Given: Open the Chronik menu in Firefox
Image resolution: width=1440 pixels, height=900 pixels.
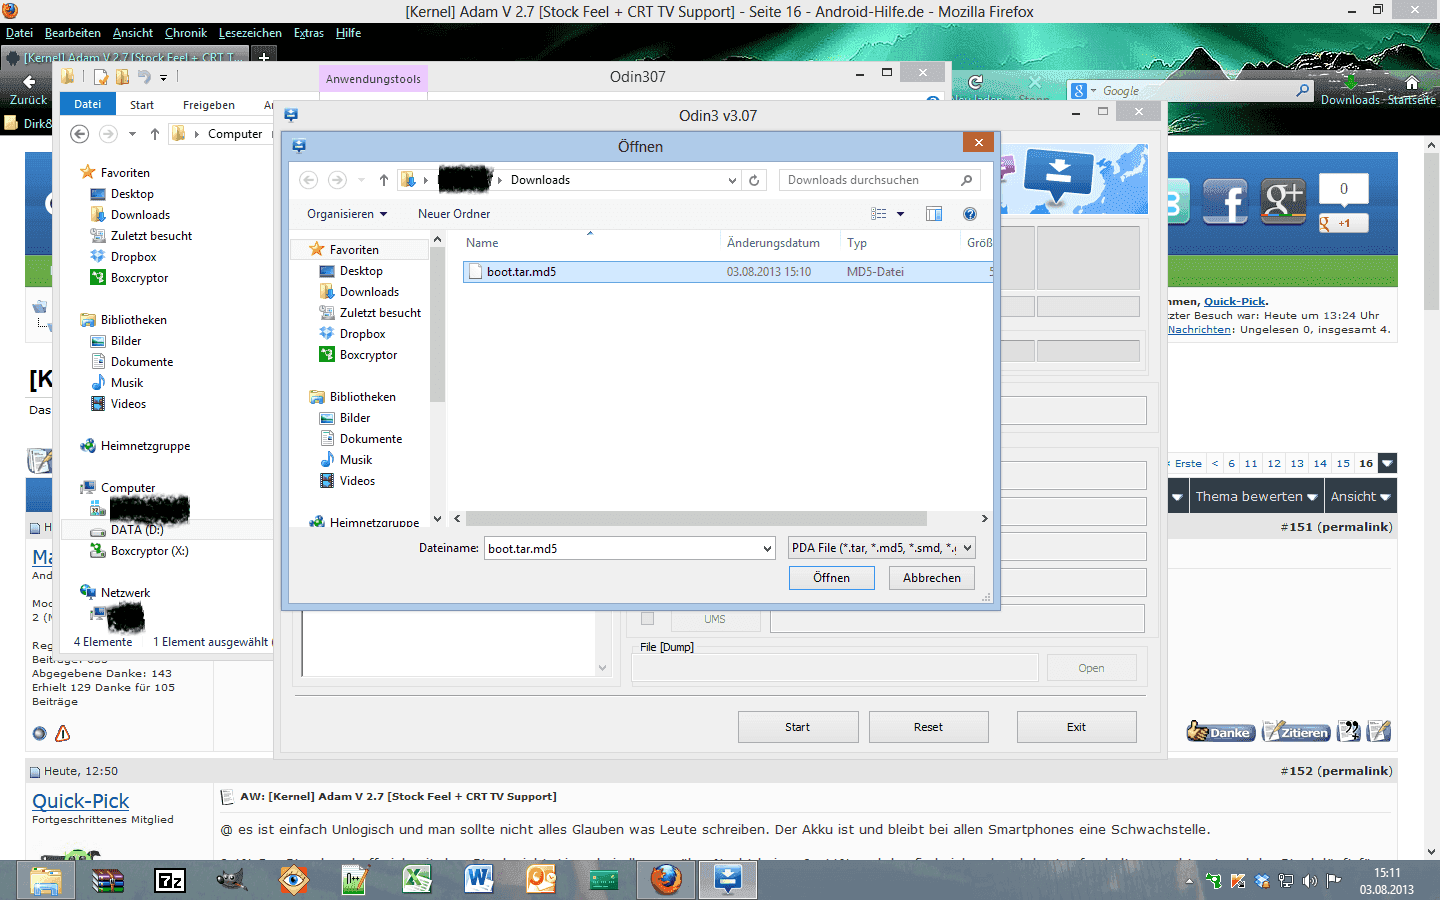Looking at the screenshot, I should click(186, 33).
